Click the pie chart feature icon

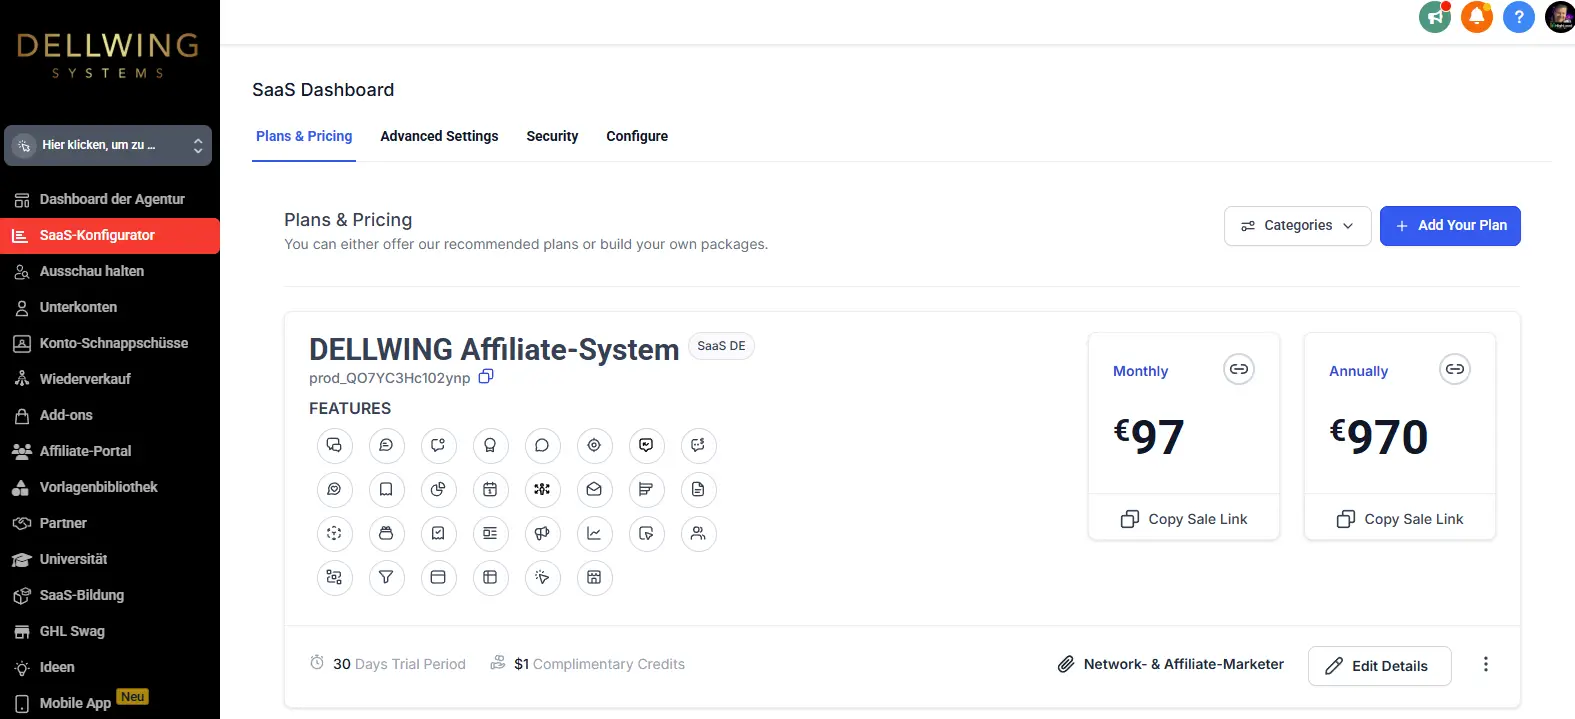tap(438, 490)
